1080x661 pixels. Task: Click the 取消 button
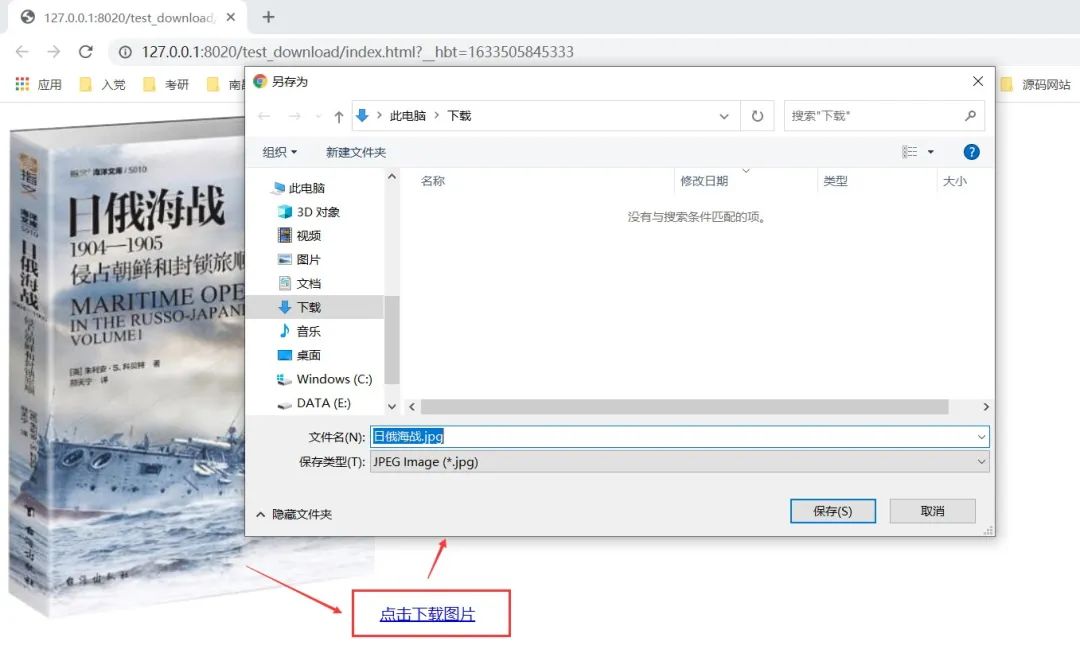point(933,511)
